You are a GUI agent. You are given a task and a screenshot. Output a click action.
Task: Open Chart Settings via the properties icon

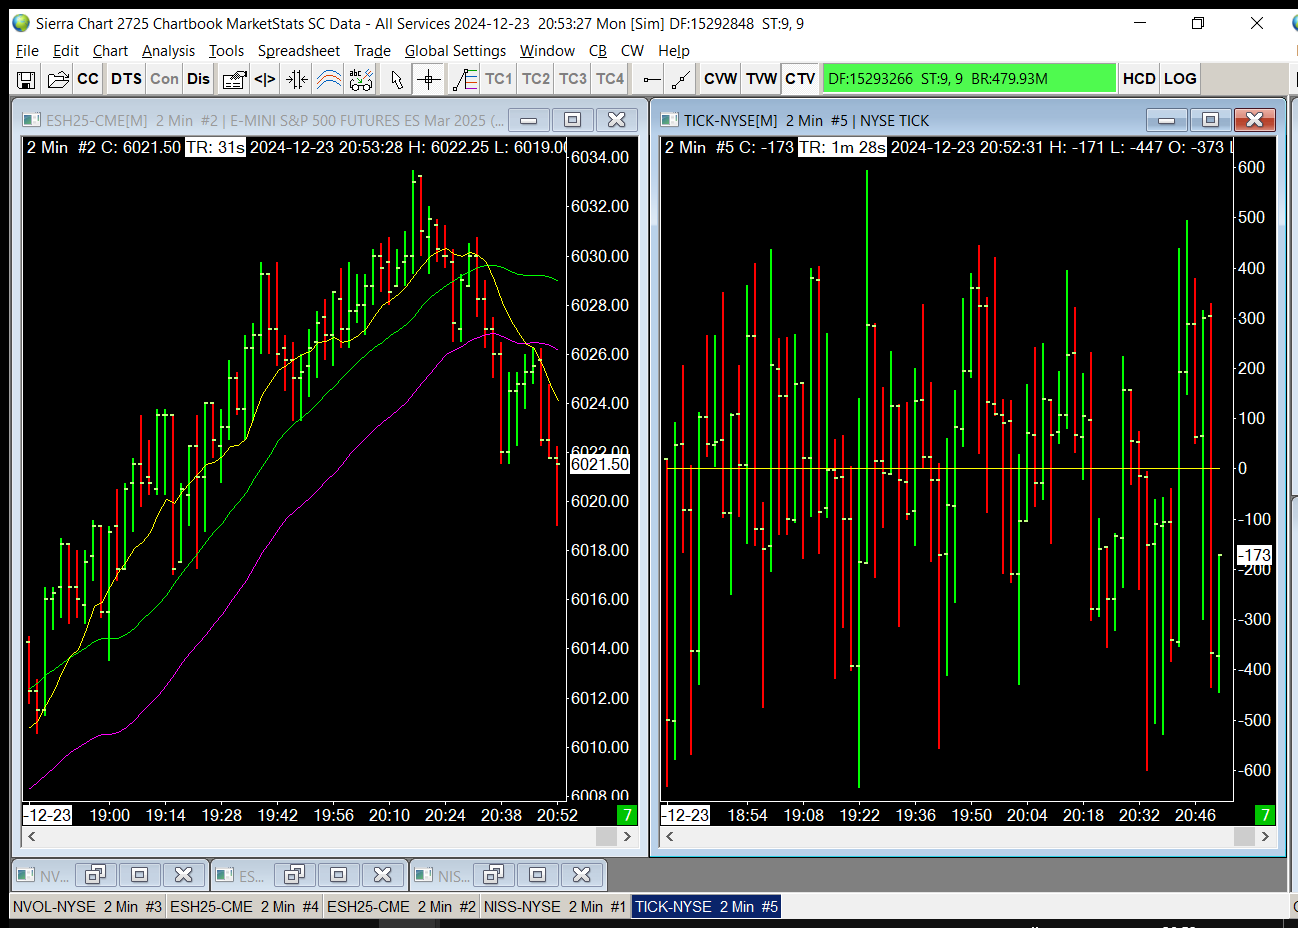coord(234,79)
